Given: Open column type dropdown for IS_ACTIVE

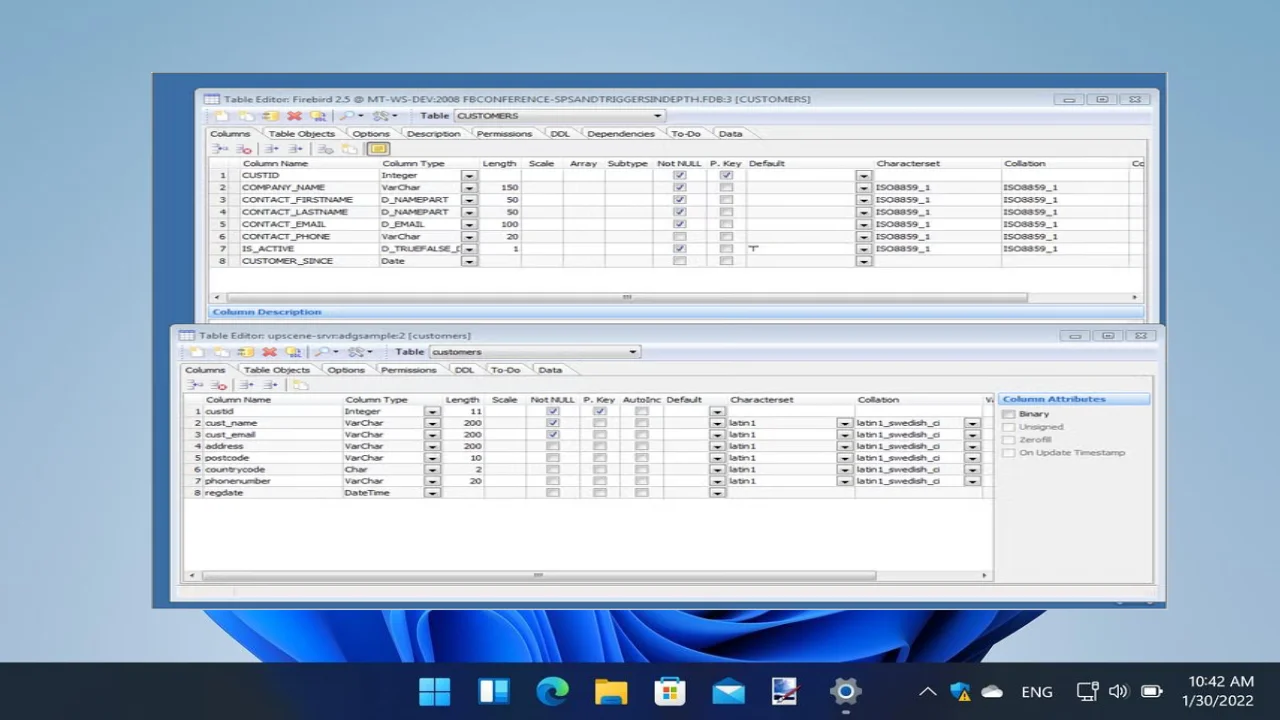Looking at the screenshot, I should [x=469, y=249].
